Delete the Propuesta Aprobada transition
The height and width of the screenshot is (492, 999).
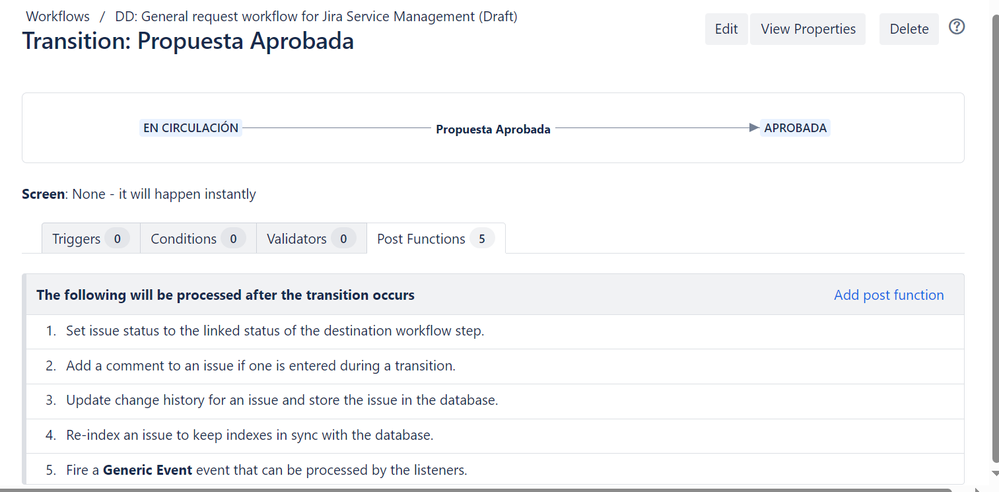point(909,29)
